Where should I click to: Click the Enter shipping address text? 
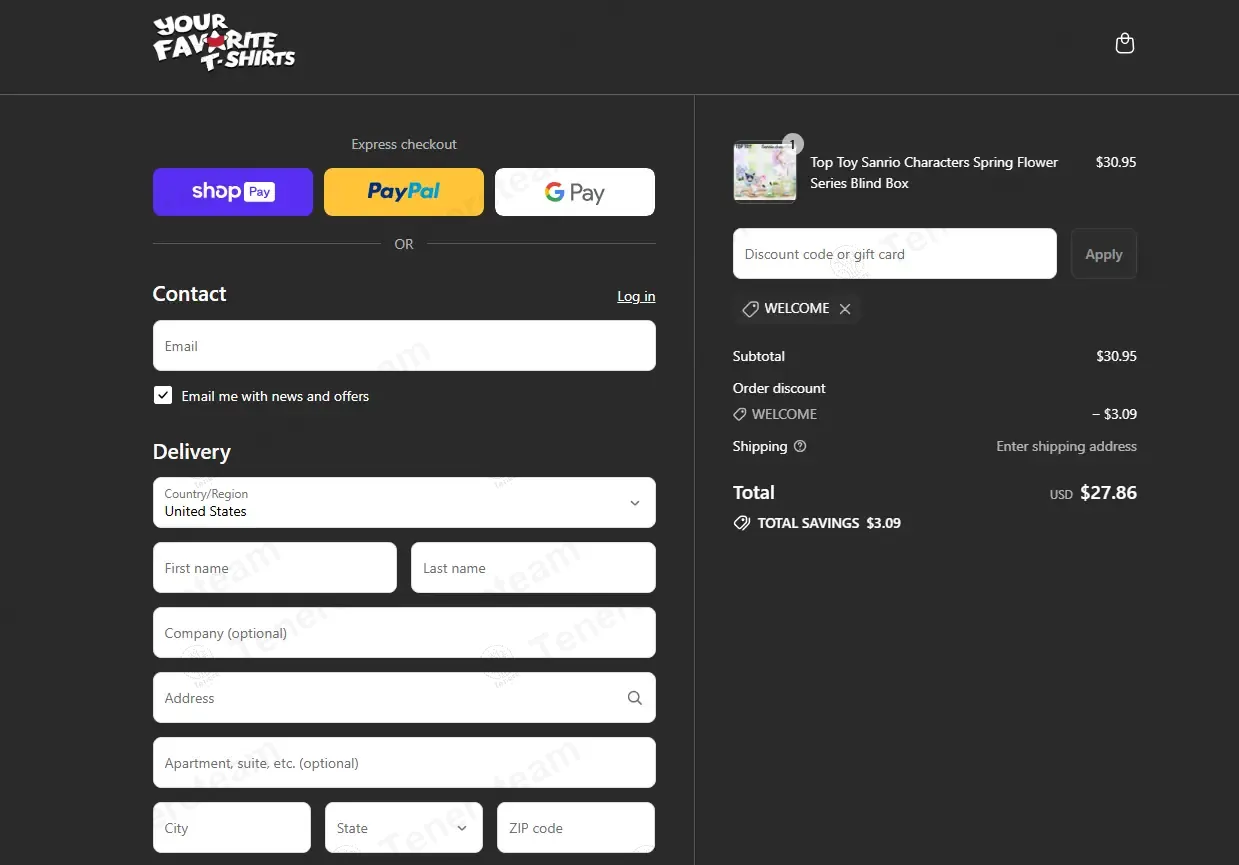point(1066,447)
